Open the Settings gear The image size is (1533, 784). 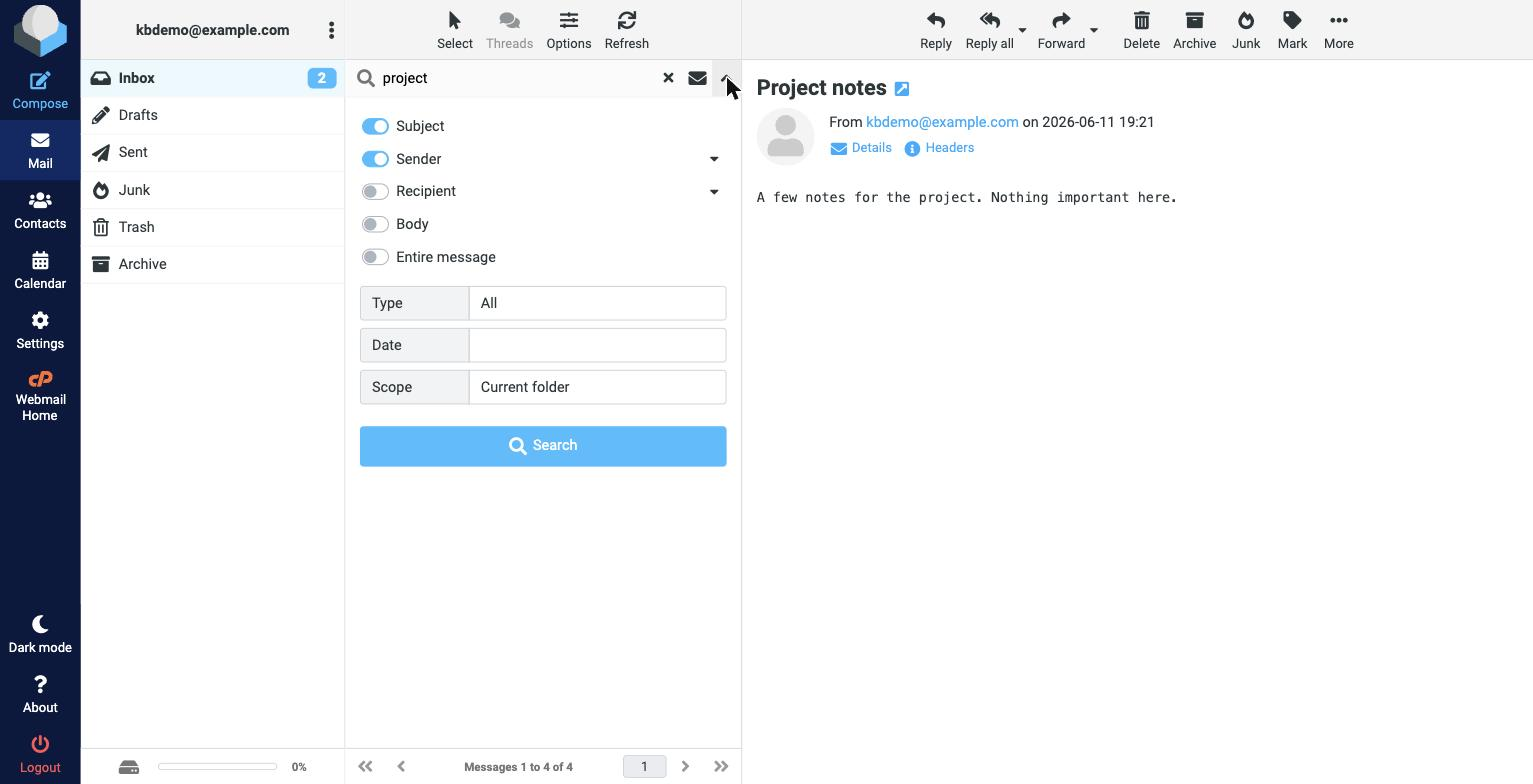pyautogui.click(x=40, y=330)
